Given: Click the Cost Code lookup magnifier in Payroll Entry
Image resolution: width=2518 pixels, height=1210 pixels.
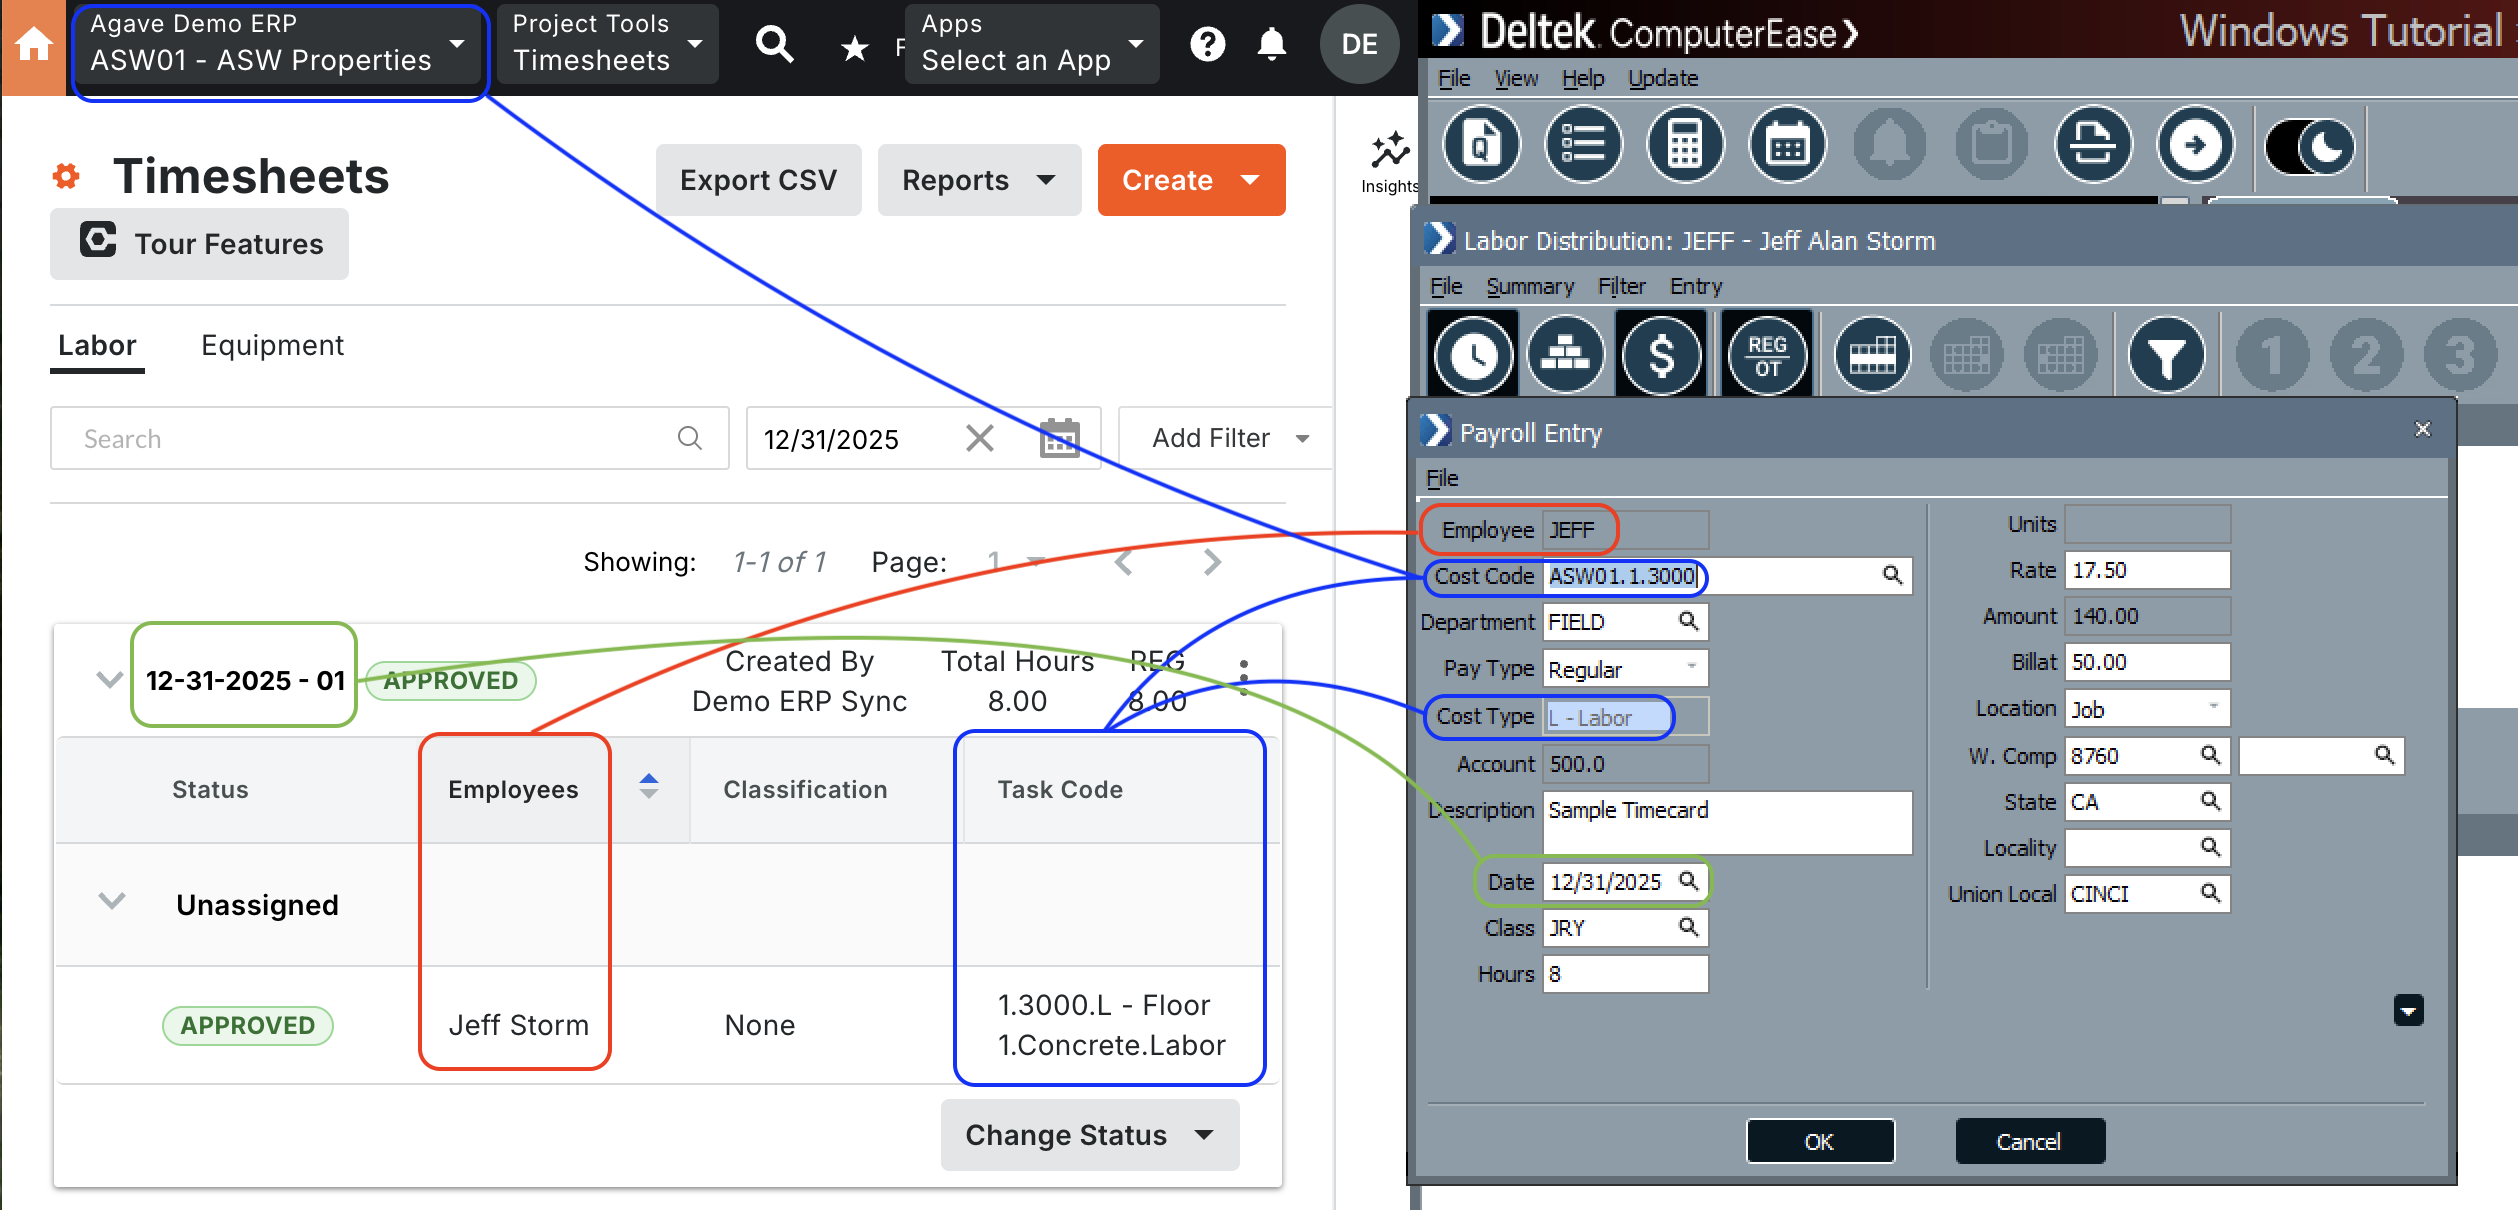Looking at the screenshot, I should 1892,576.
